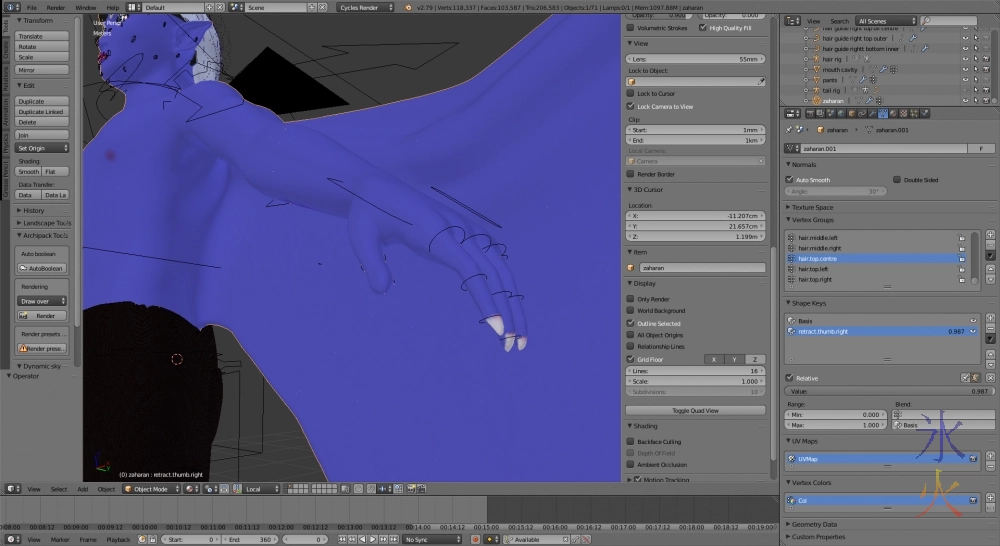
Task: Turn on the Lock to Cursor checkbox
Action: [630, 94]
